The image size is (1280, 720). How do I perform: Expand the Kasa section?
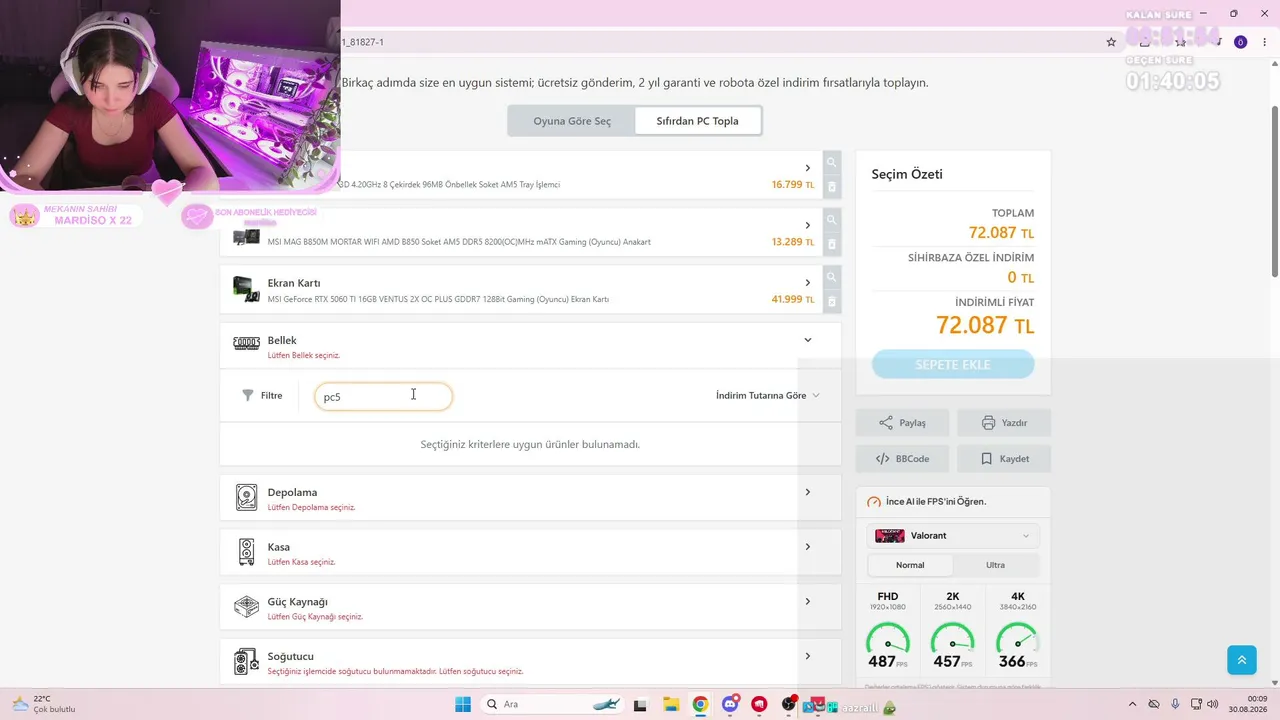coord(808,547)
